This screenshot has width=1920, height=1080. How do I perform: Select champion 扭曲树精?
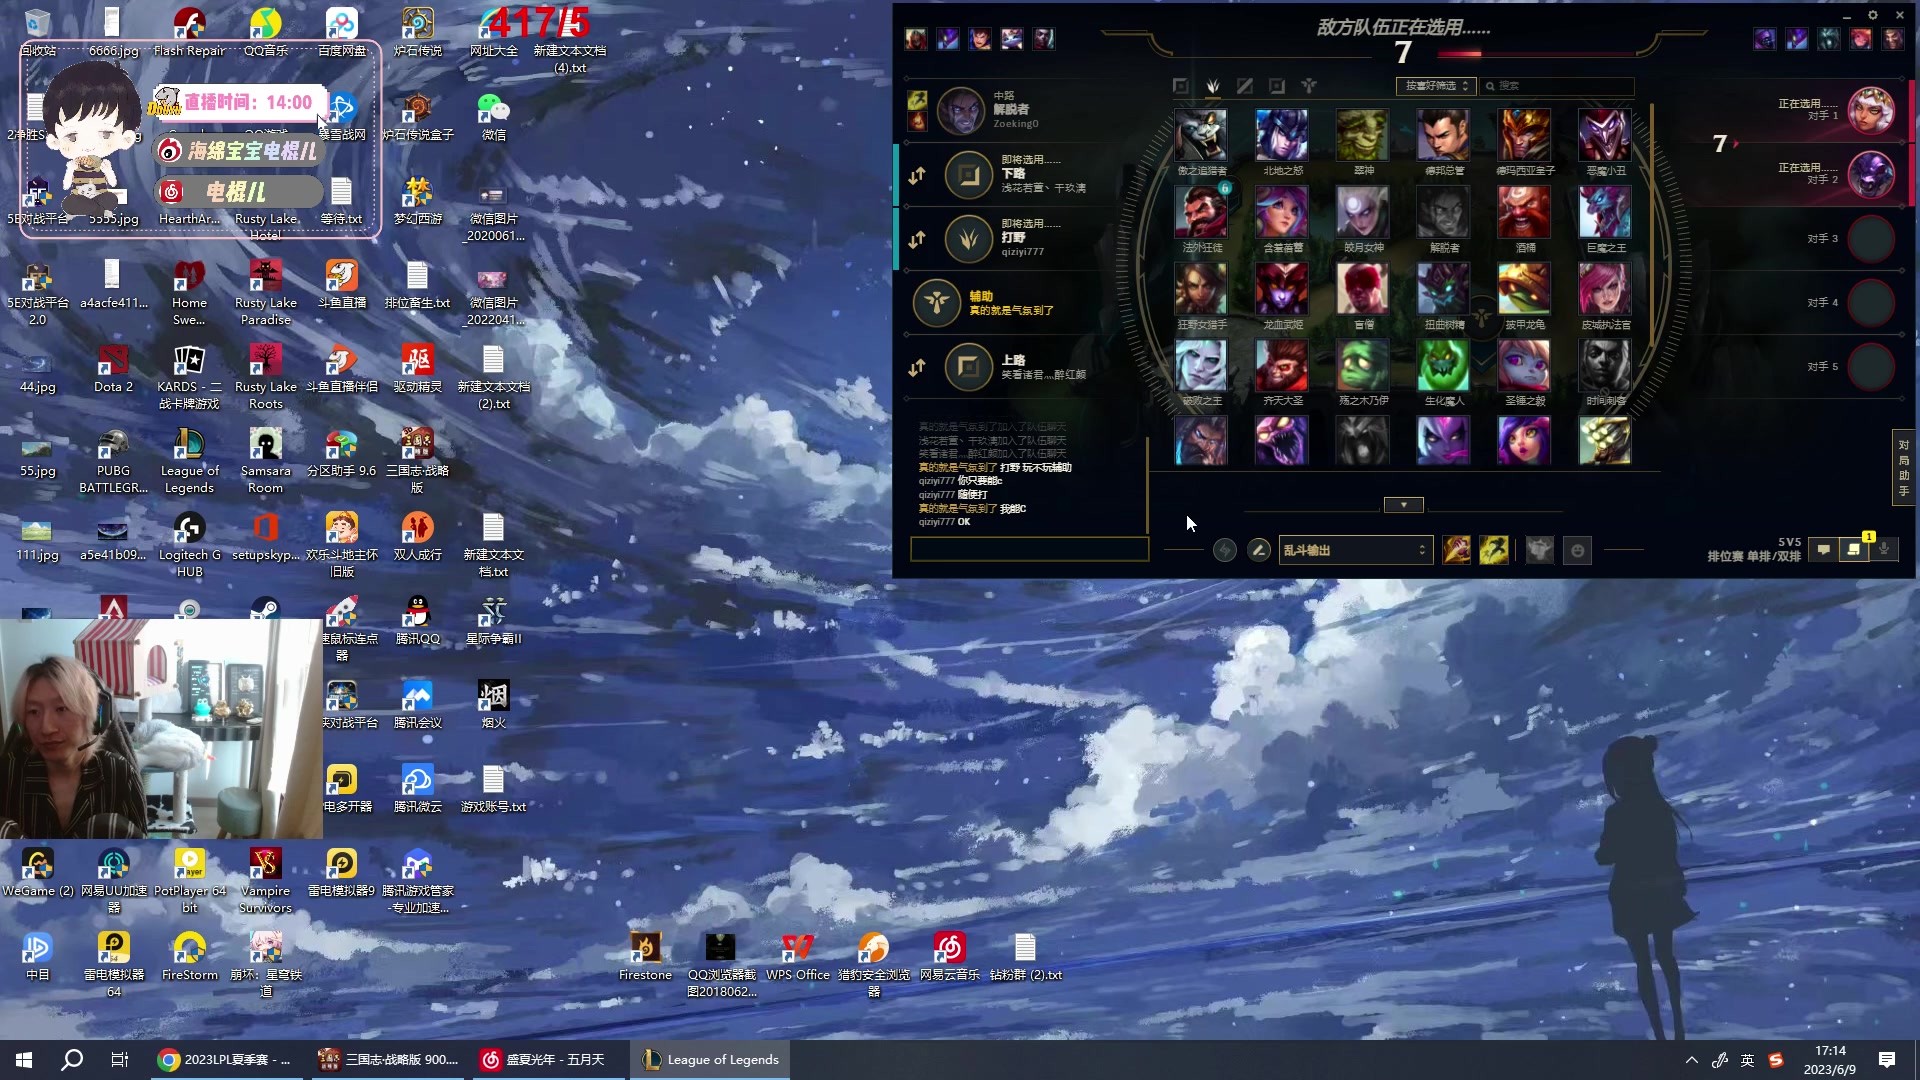(1443, 289)
